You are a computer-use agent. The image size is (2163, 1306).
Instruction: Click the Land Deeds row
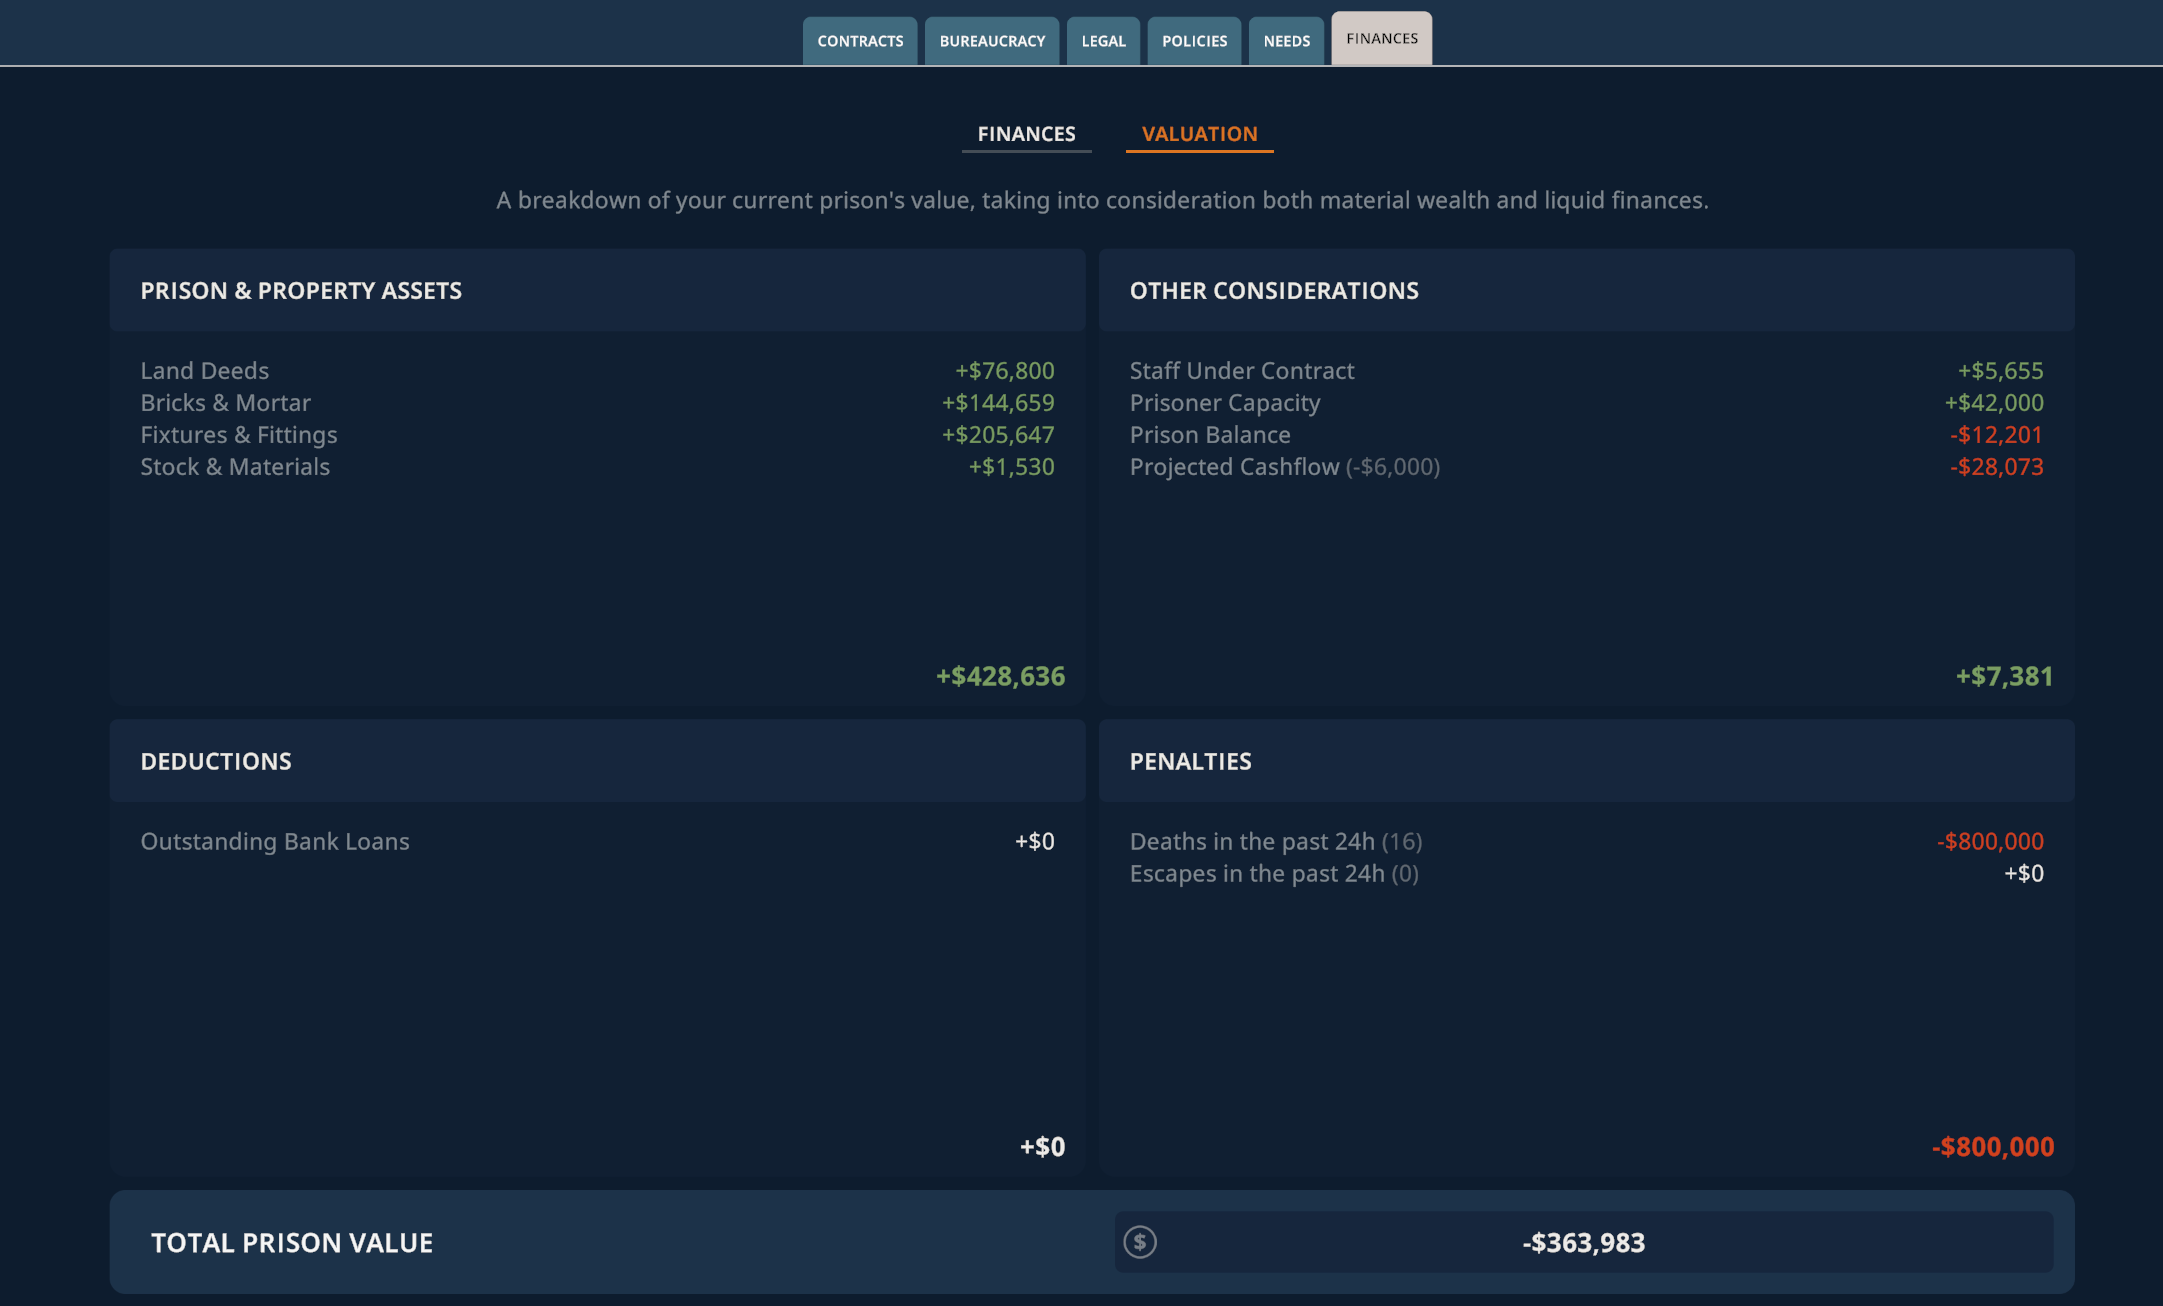click(205, 371)
